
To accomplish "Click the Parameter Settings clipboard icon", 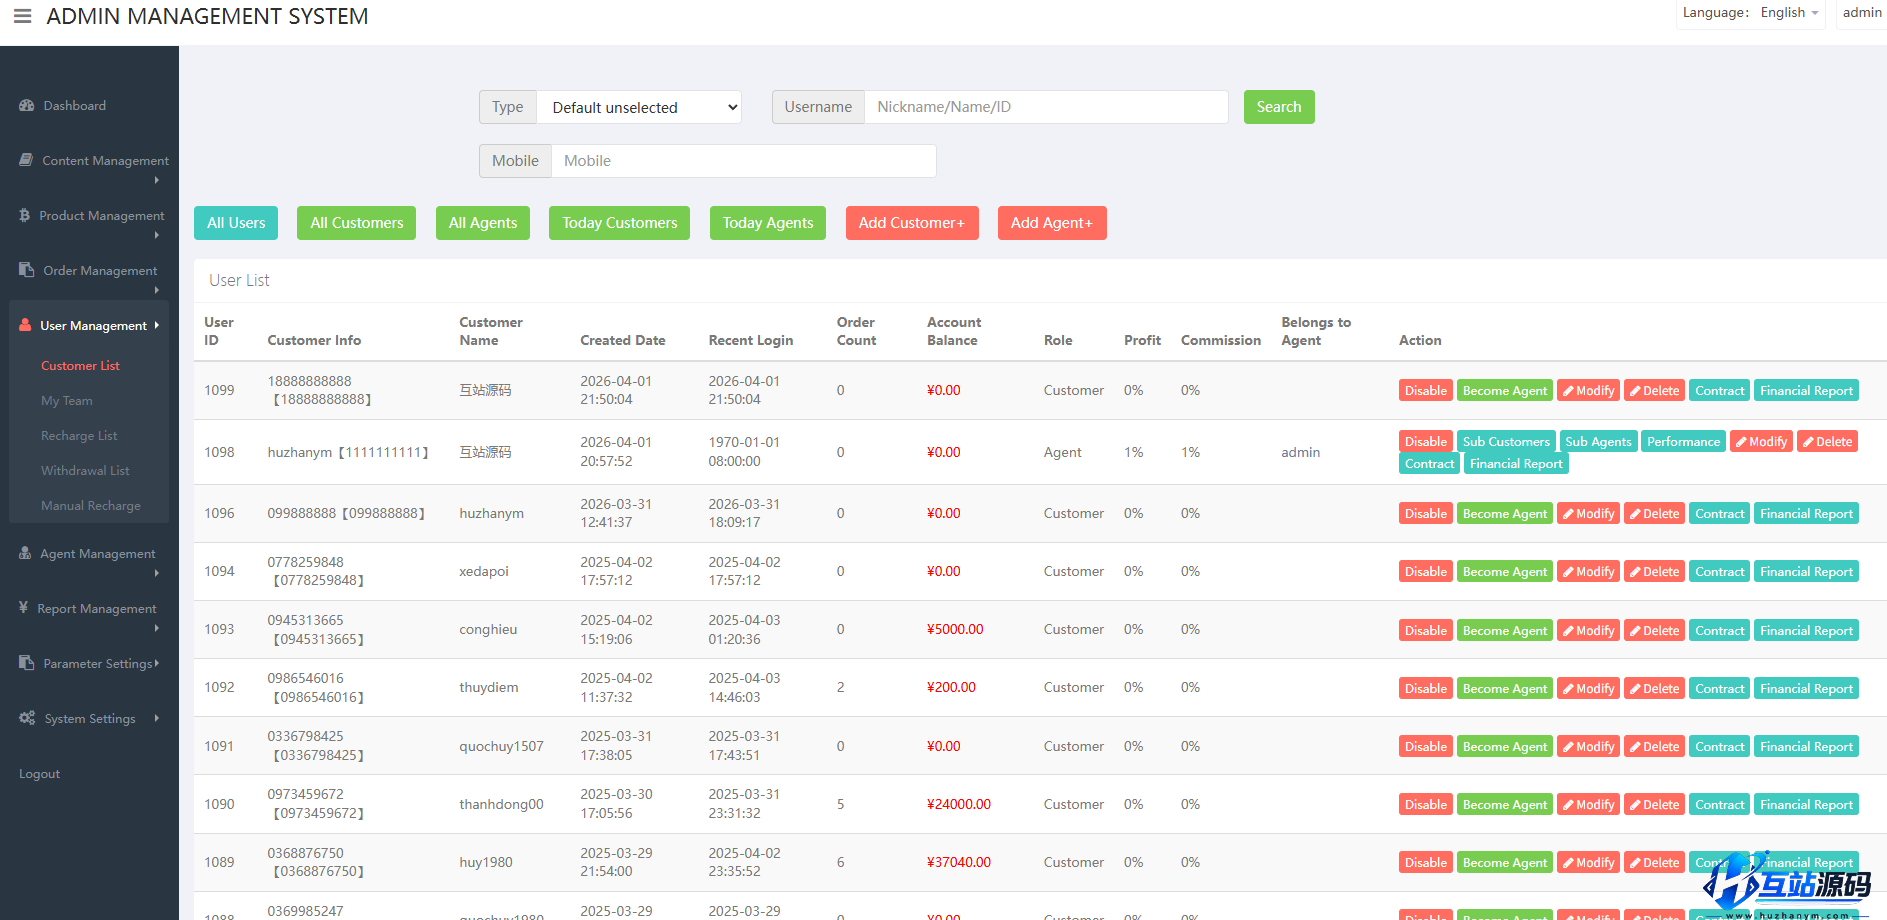I will [27, 663].
